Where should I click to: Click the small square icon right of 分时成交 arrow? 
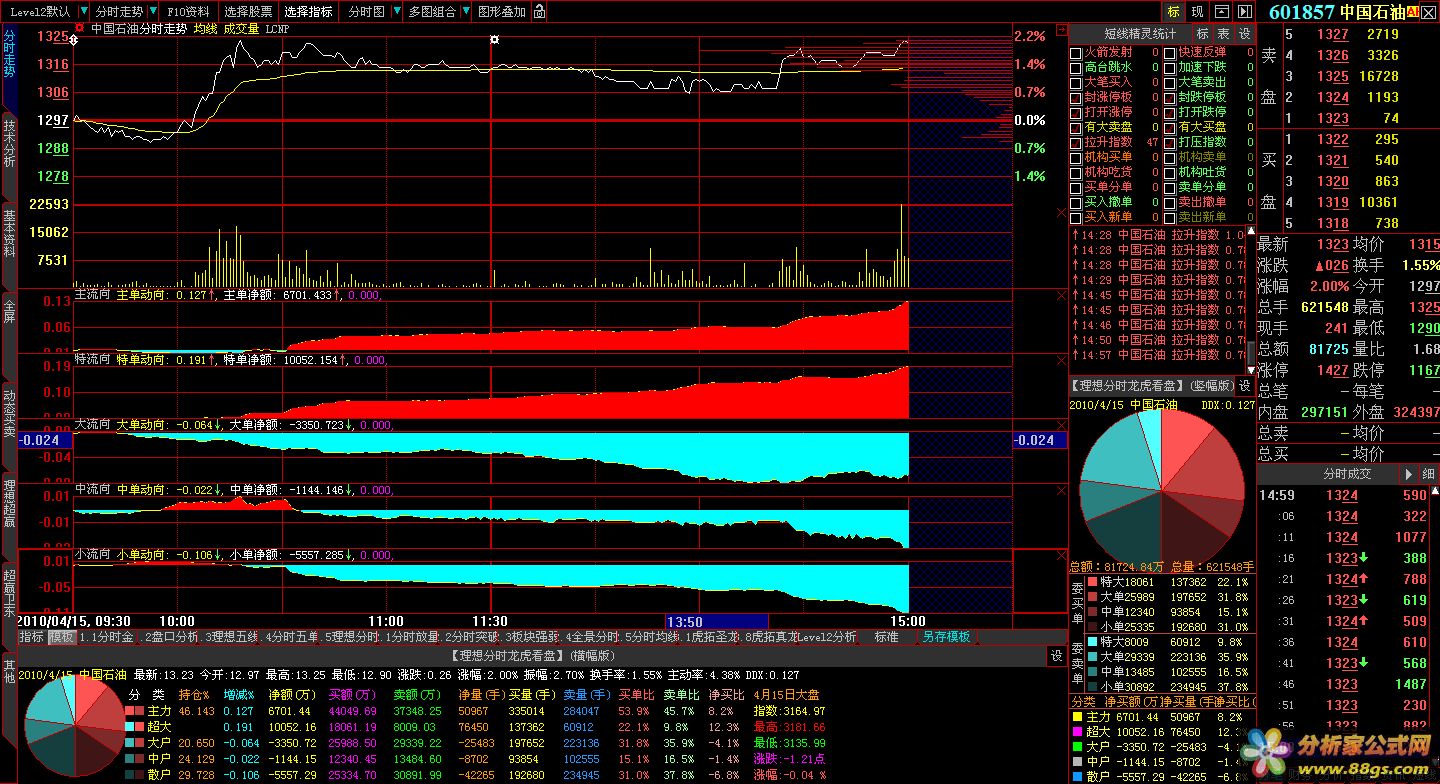point(1428,474)
